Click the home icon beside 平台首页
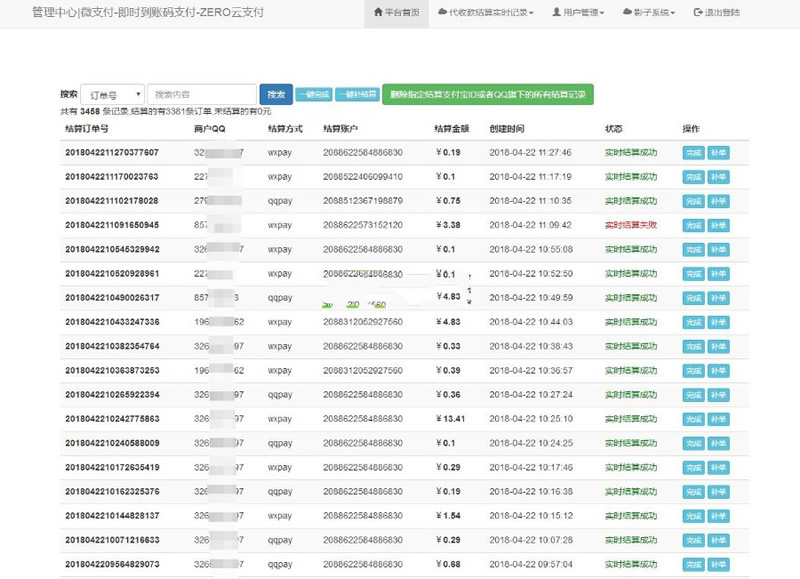Image resolution: width=800 pixels, height=579 pixels. tap(378, 13)
